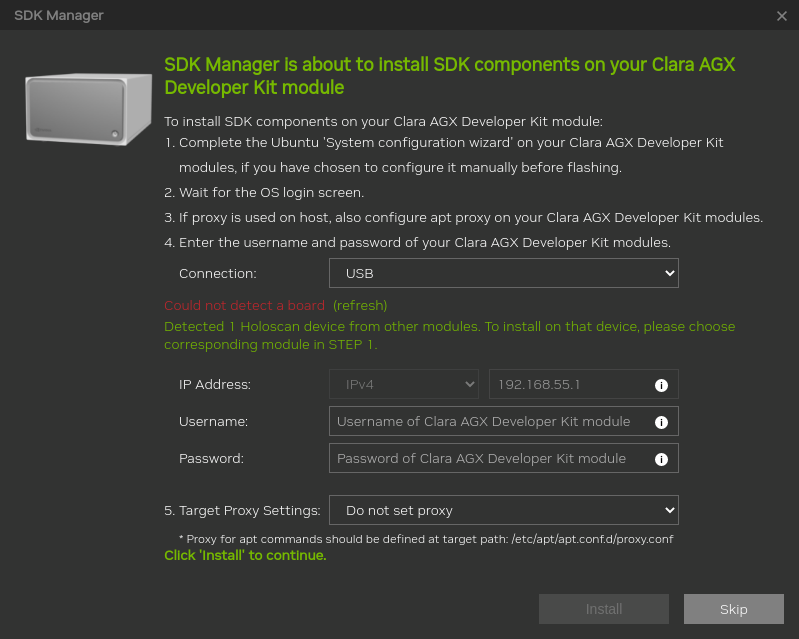Click the SDK Manager window title
The width and height of the screenshot is (799, 639).
pyautogui.click(x=59, y=16)
